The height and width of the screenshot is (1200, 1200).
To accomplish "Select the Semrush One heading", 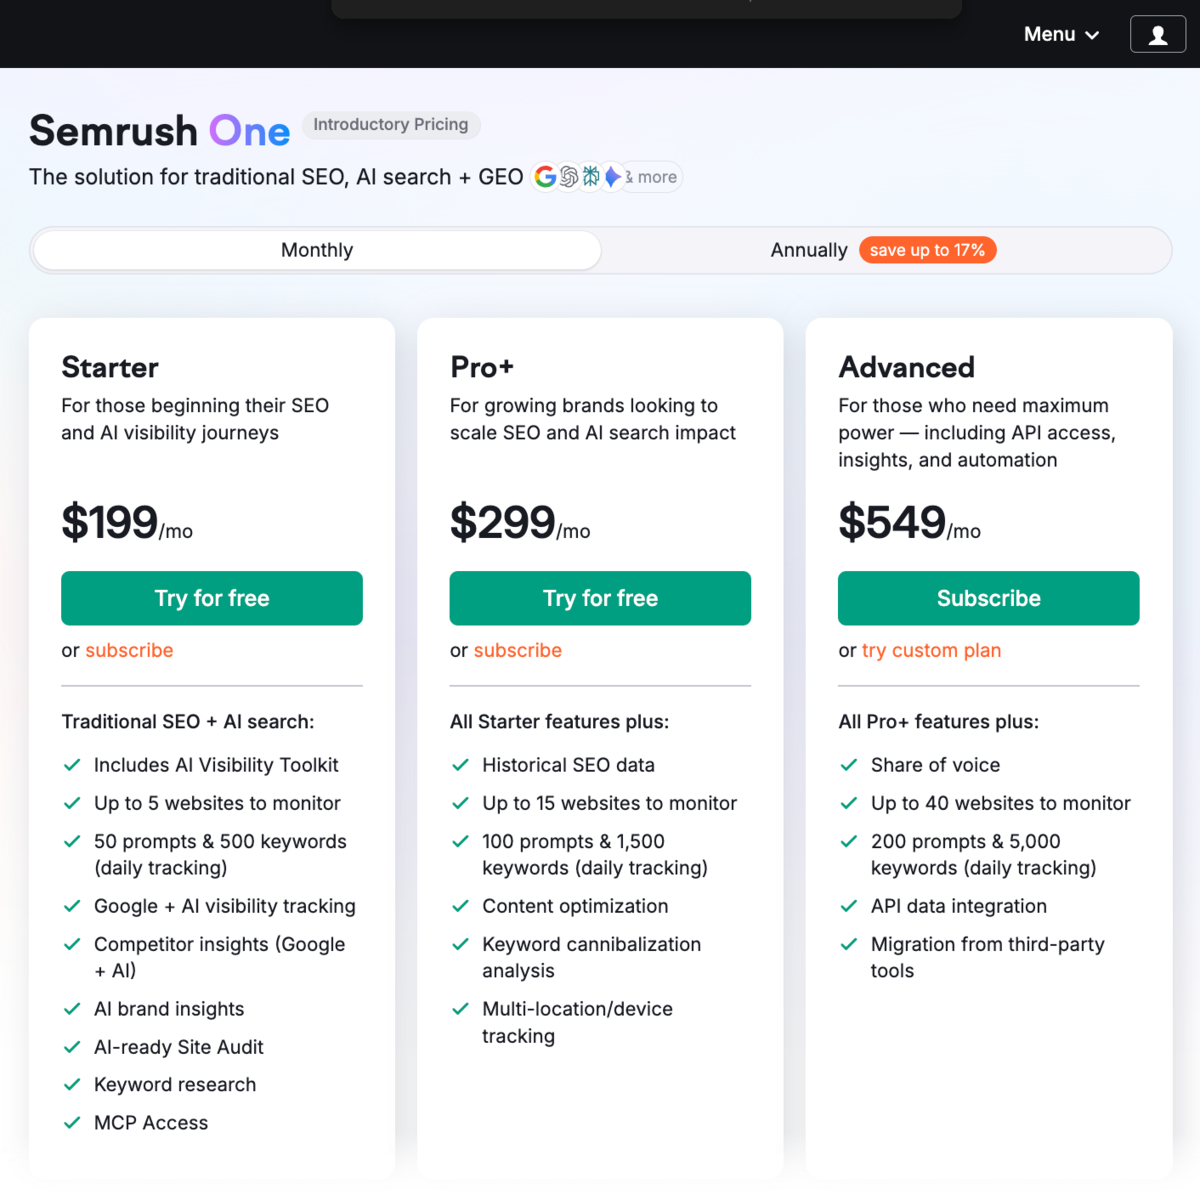I will 158,131.
